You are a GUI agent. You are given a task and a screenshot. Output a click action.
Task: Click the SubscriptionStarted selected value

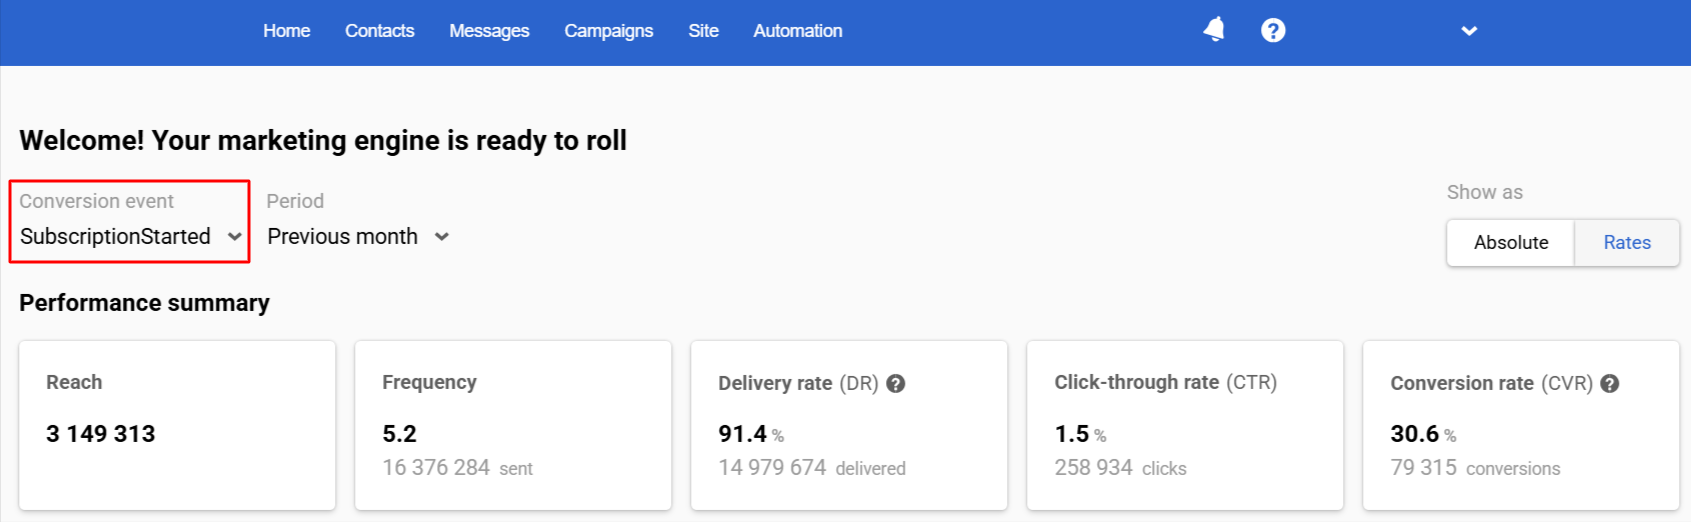(116, 237)
